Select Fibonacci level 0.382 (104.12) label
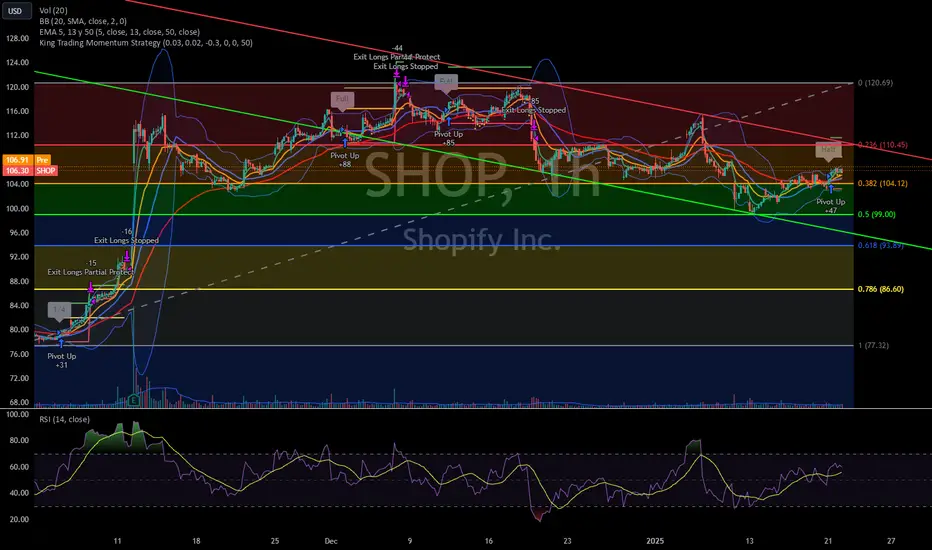This screenshot has width=932, height=550. 883,183
